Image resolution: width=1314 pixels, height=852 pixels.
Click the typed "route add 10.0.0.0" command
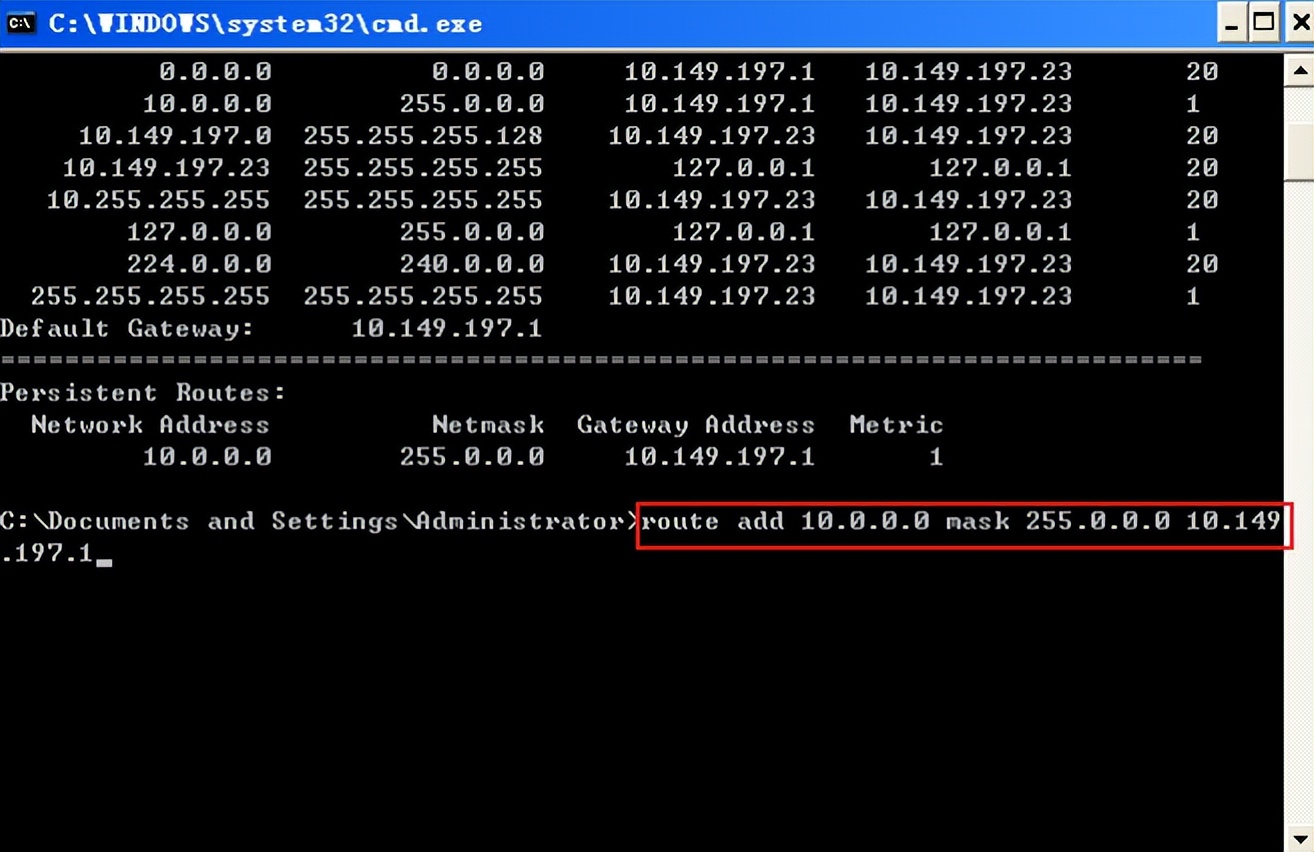coord(785,521)
